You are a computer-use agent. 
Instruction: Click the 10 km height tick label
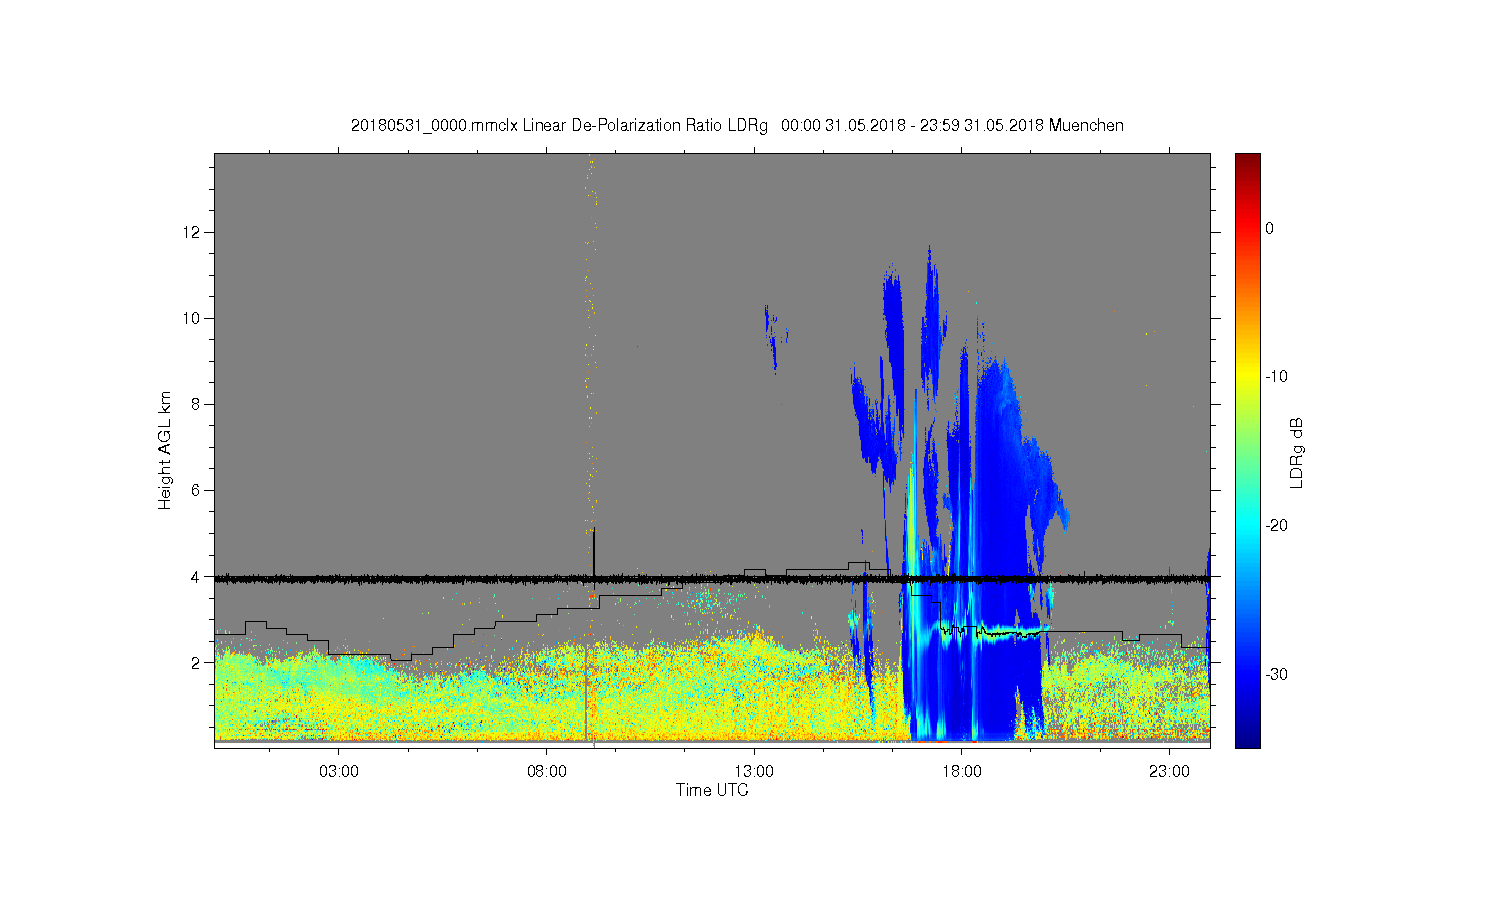pyautogui.click(x=192, y=318)
